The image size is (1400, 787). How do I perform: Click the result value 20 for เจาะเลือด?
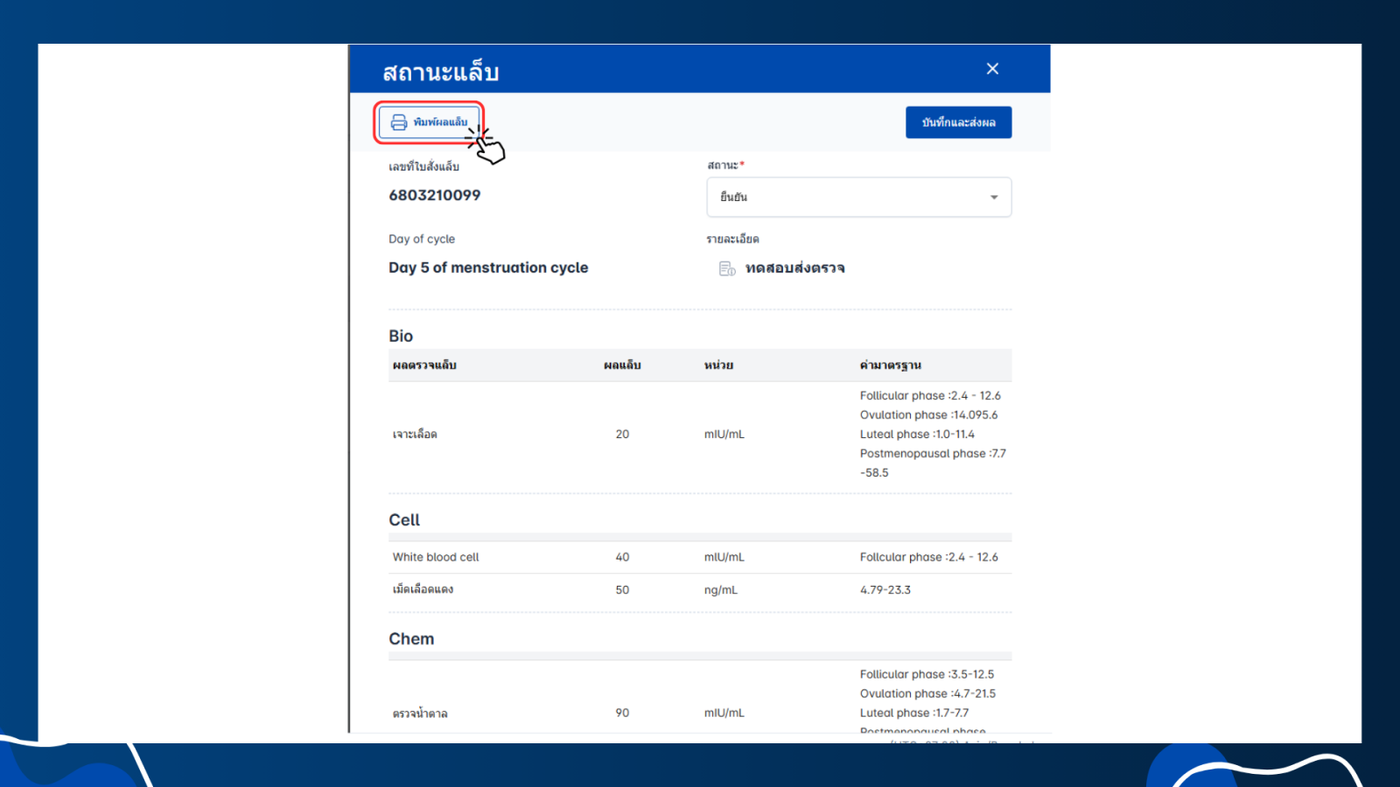click(622, 435)
